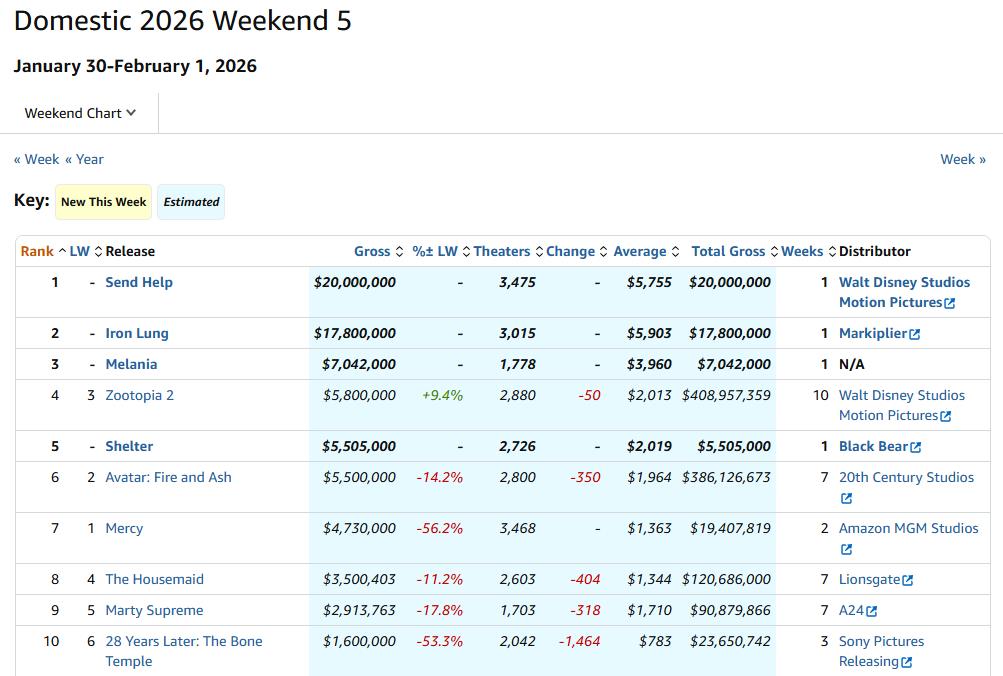The image size is (1003, 676).
Task: Open Avatar: Fire and Ash release
Action: (x=168, y=477)
